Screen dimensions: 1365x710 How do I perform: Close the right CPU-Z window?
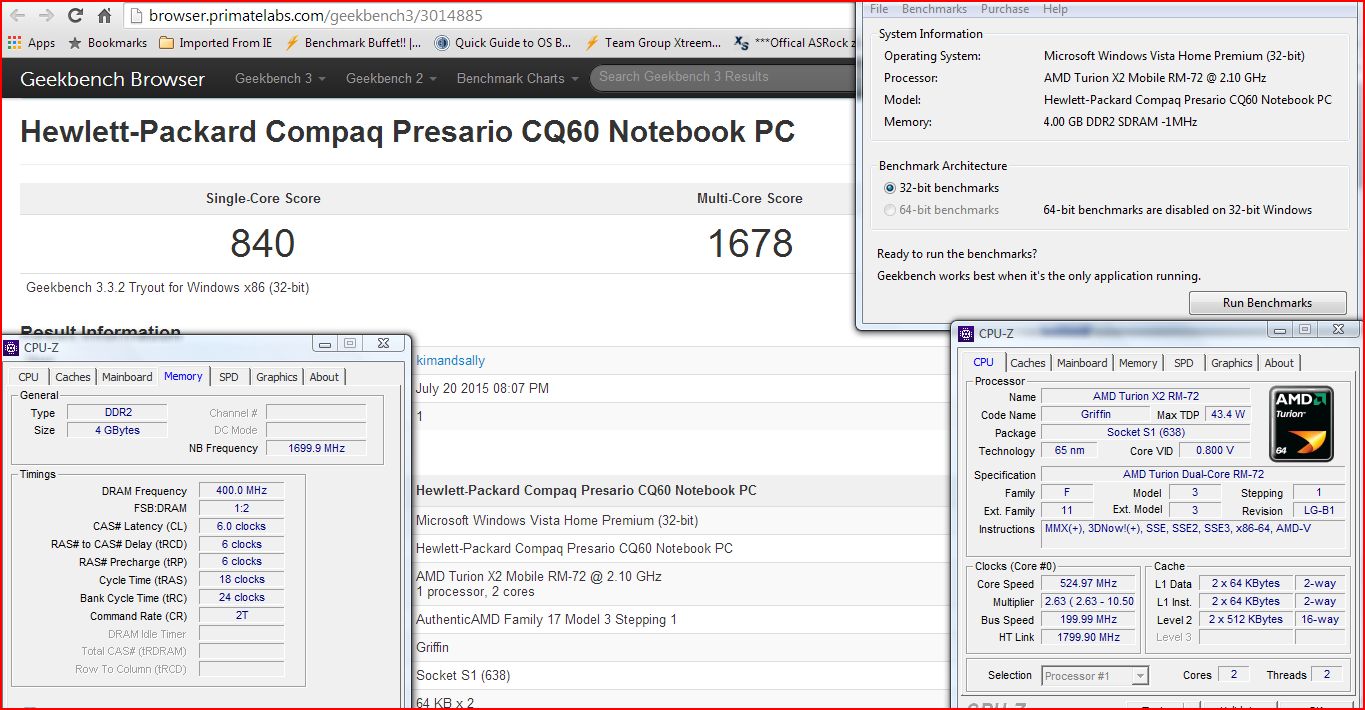(1338, 329)
